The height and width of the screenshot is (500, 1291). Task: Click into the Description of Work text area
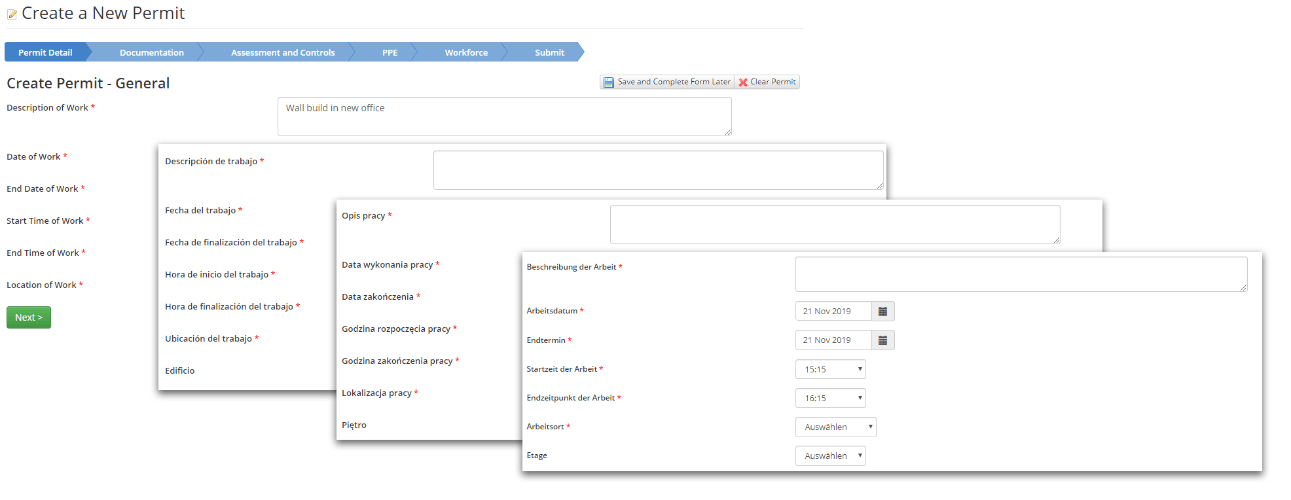click(504, 116)
